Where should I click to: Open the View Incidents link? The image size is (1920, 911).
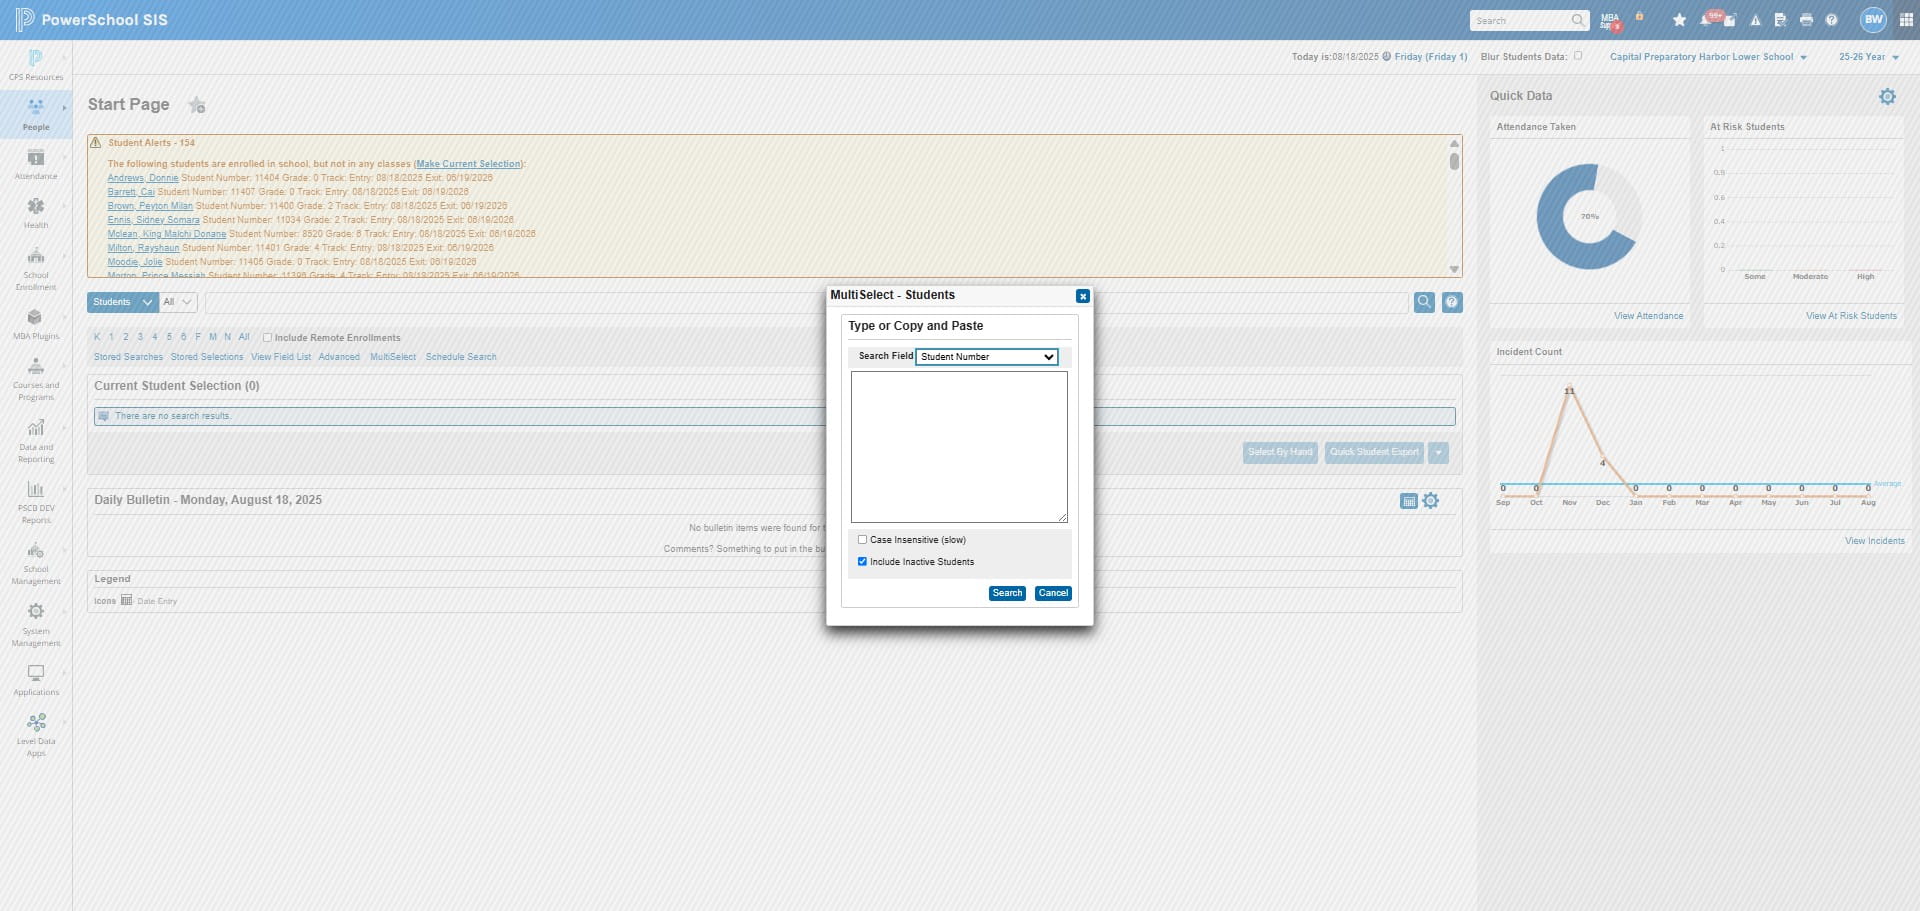(1874, 541)
